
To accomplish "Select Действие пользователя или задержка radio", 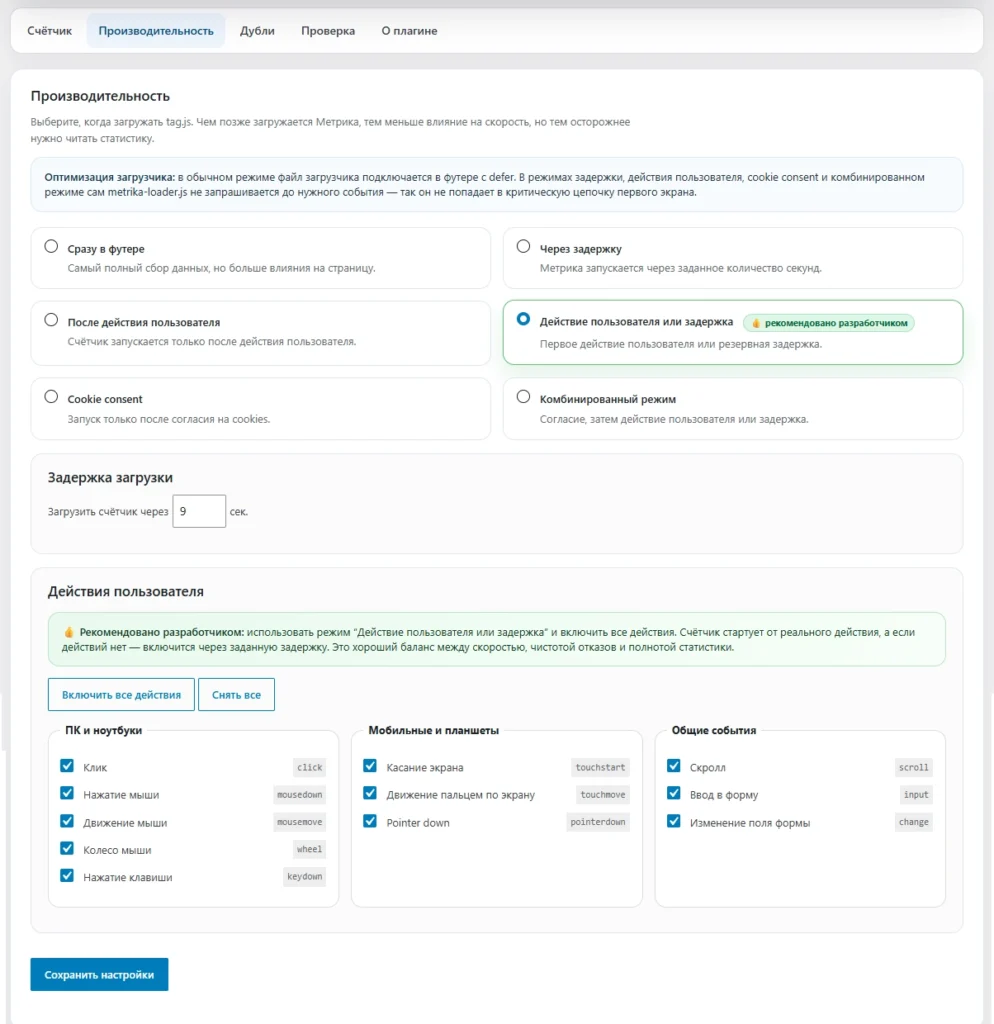I will pyautogui.click(x=523, y=319).
